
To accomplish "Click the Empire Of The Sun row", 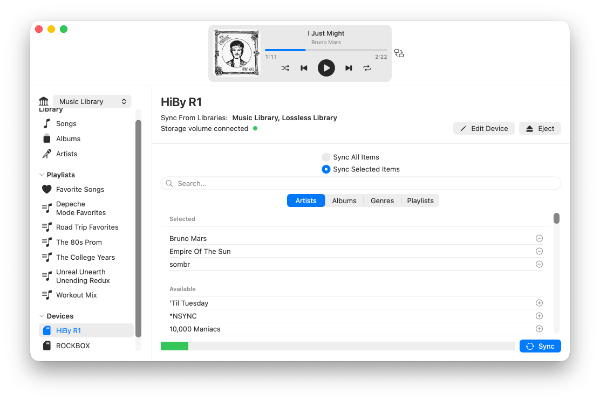I will 356,251.
